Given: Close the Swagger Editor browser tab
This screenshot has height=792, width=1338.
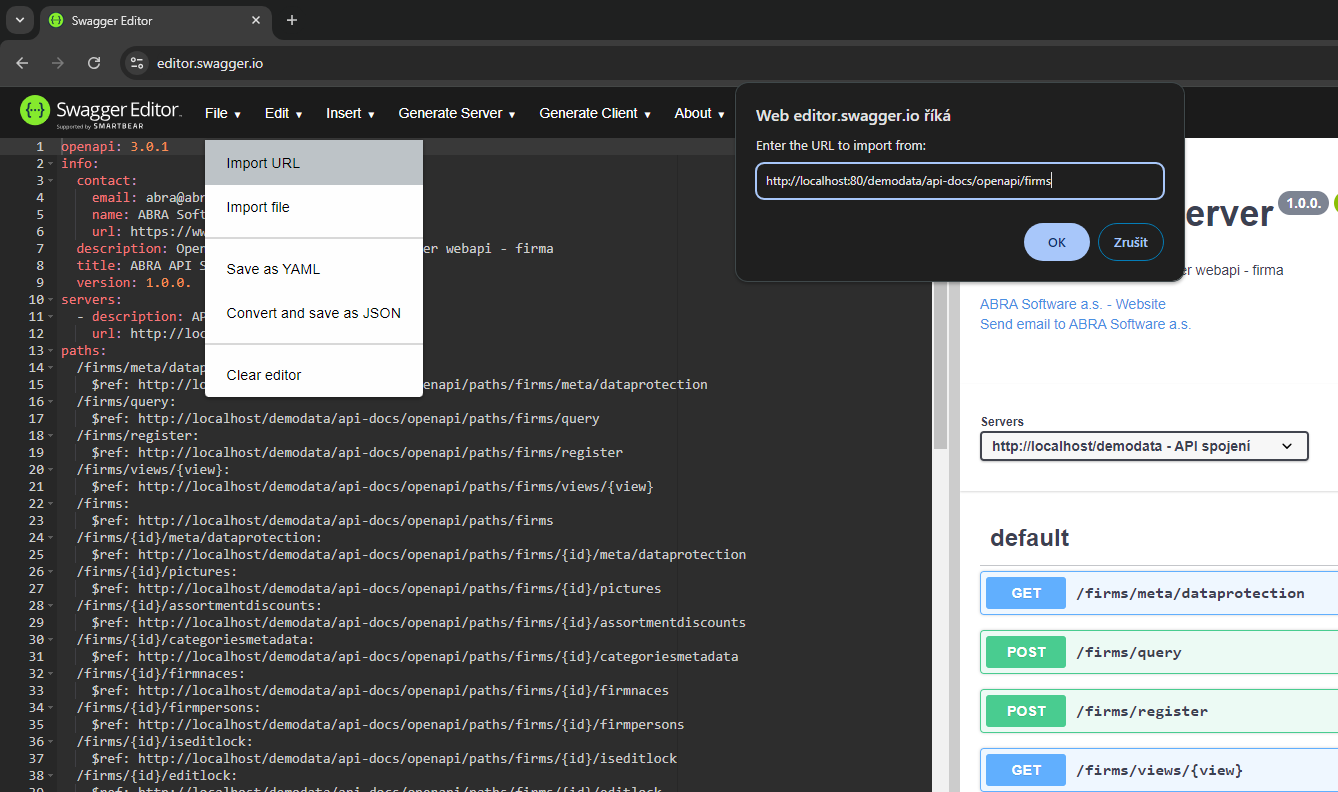Looking at the screenshot, I should (x=256, y=20).
